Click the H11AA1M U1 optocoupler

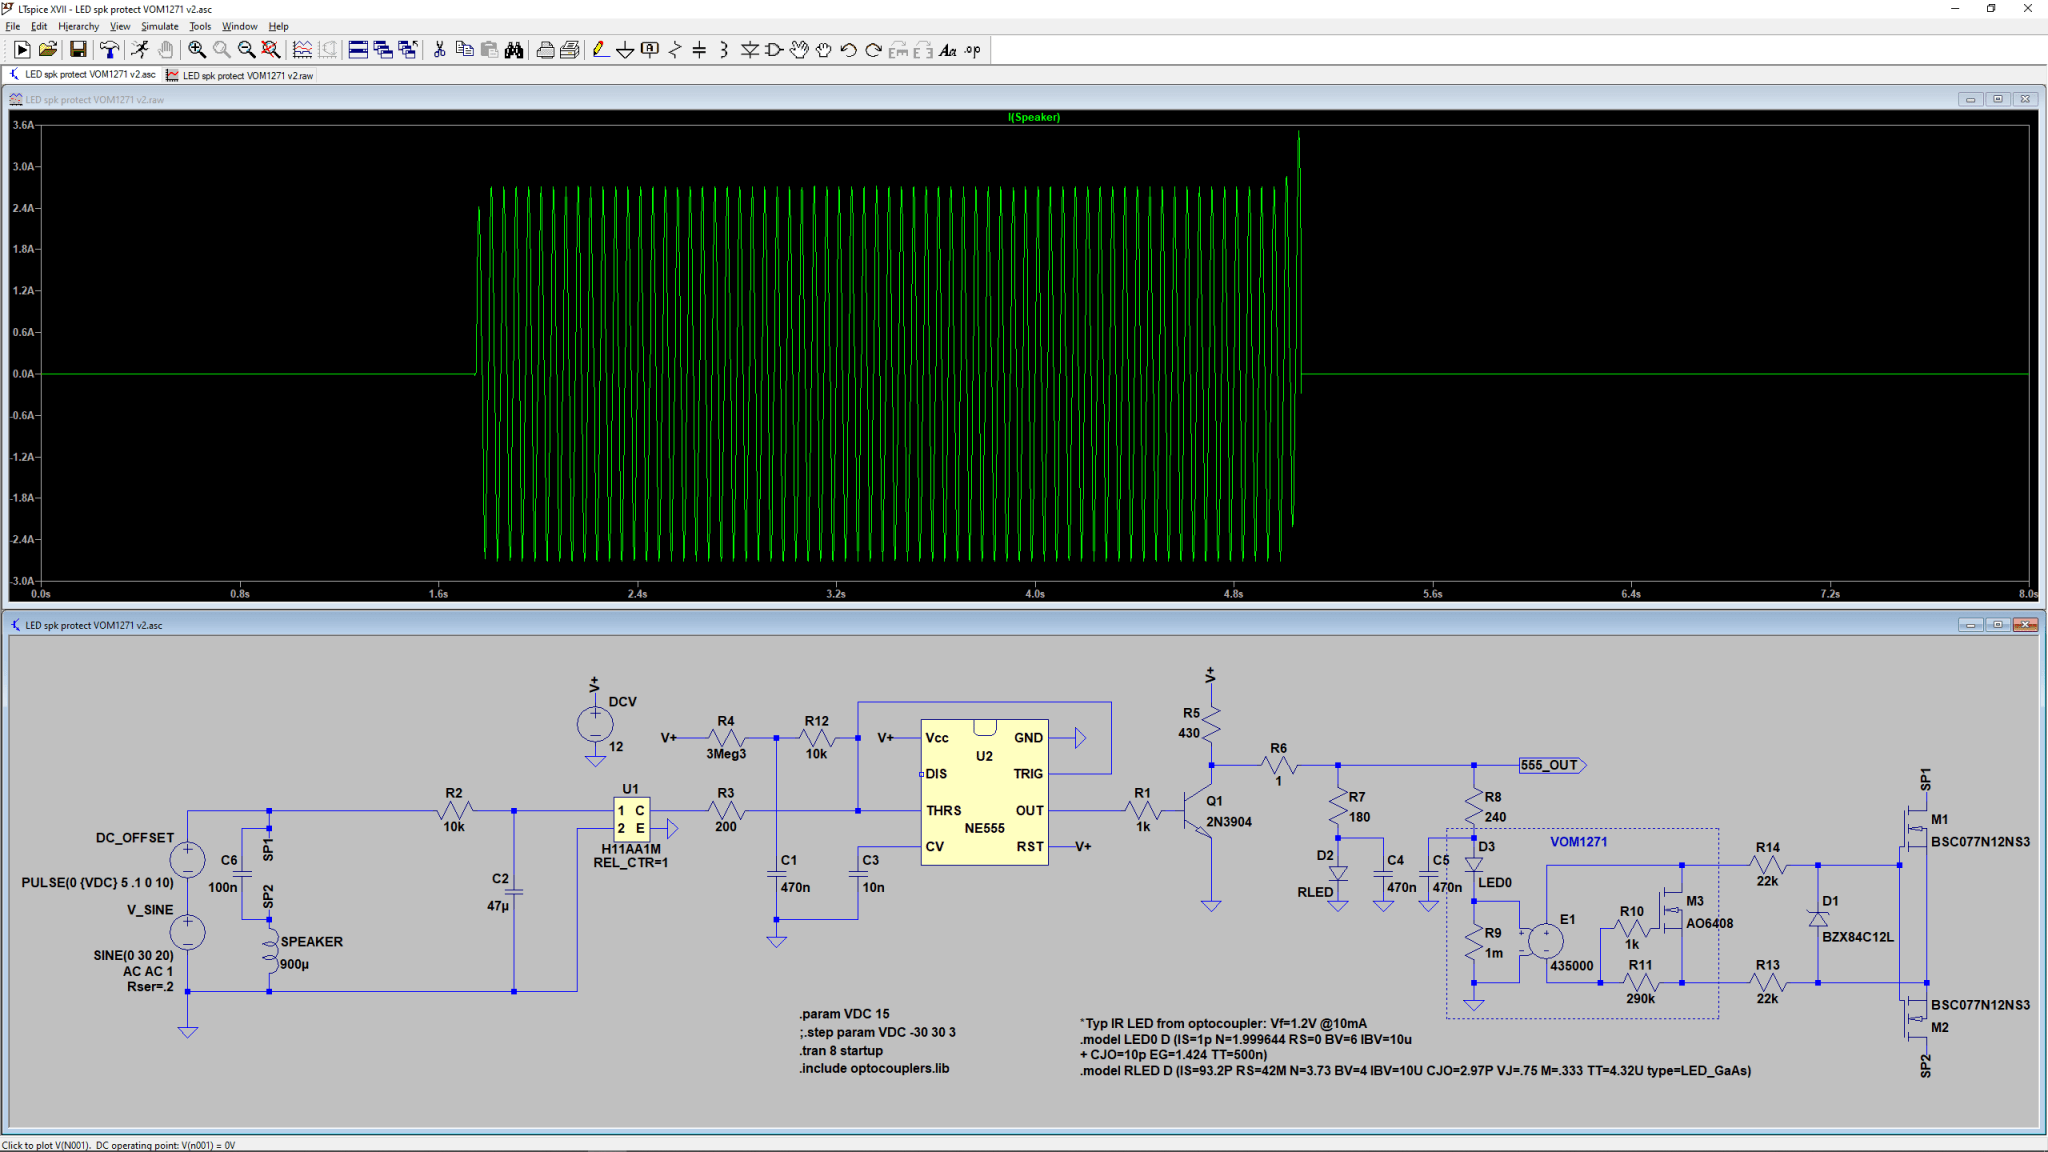631,820
